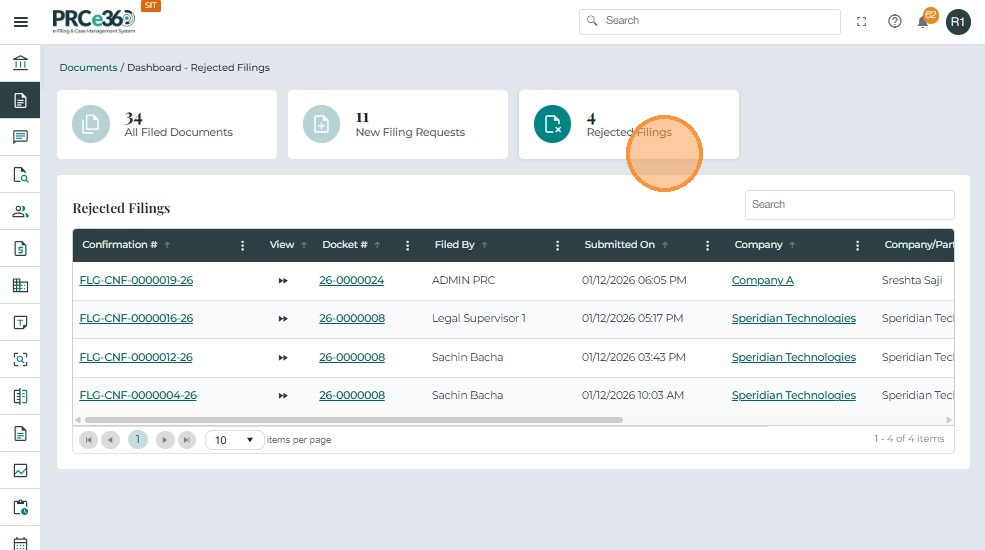This screenshot has width=985, height=550.
Task: View details arrow for FLG-CNF-0000016-26 row
Action: click(283, 319)
